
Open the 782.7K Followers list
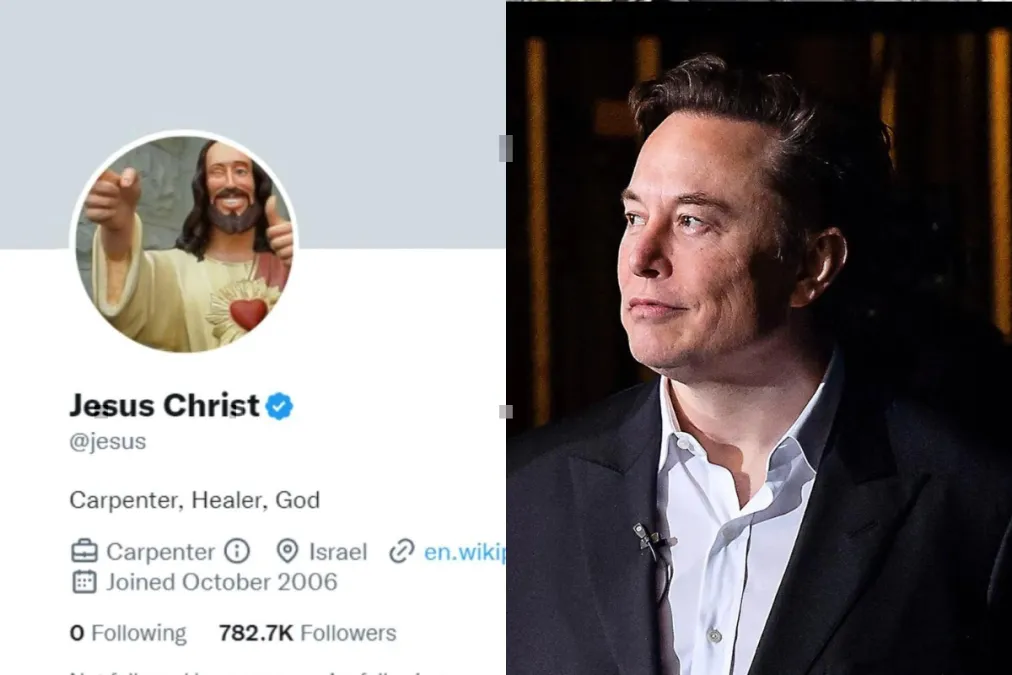pyautogui.click(x=306, y=632)
